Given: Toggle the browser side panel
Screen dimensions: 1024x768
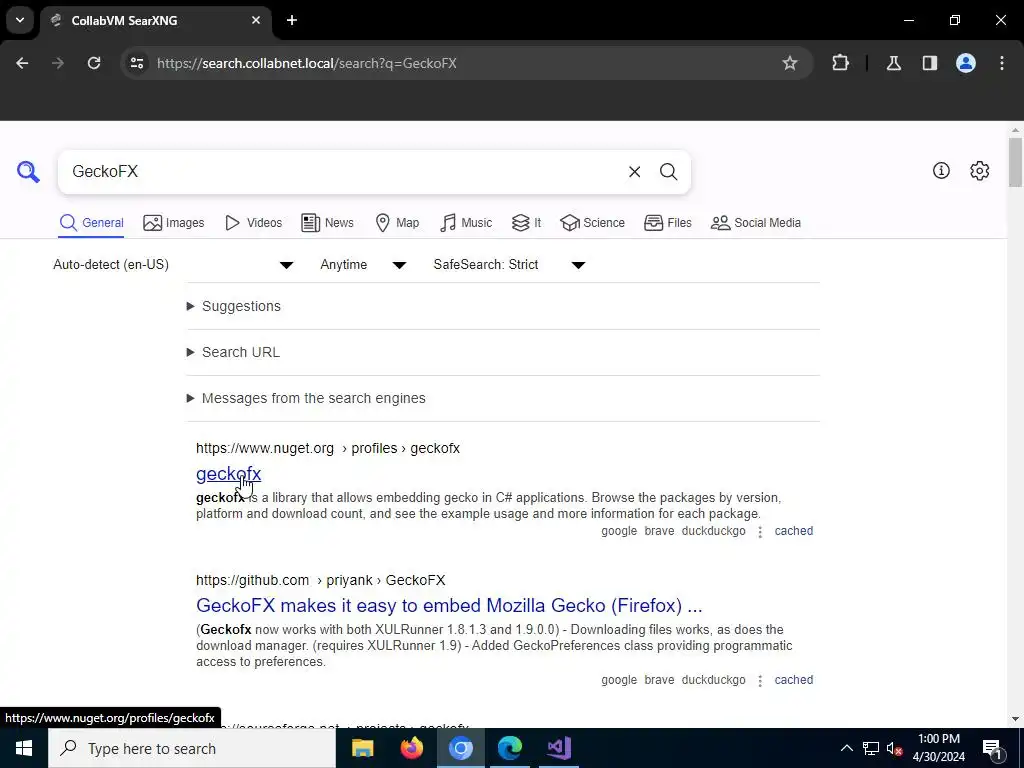Looking at the screenshot, I should point(929,63).
